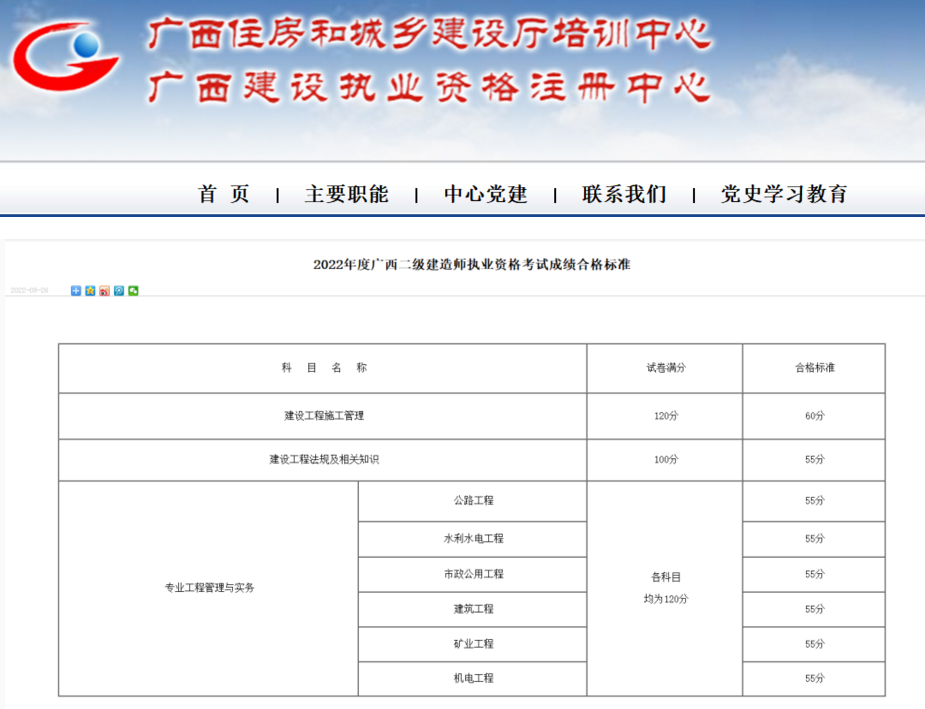Share to QZone with the star icon

click(90, 291)
